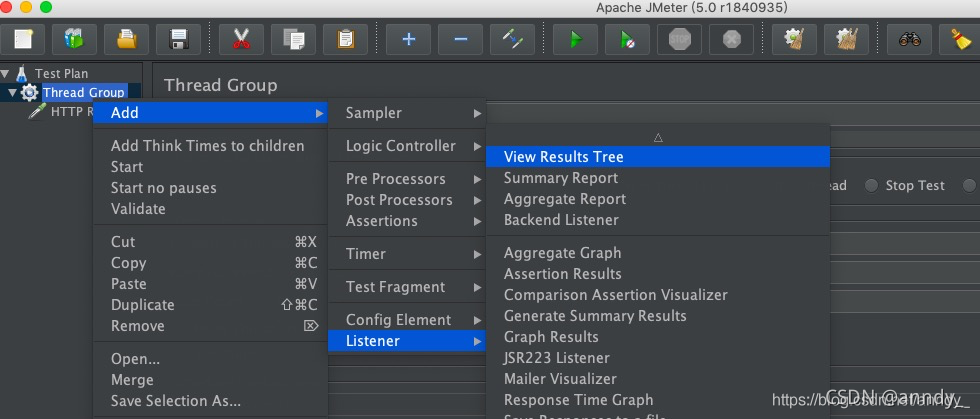
Task: Click the Thread Group gear icon
Action: coord(29,93)
